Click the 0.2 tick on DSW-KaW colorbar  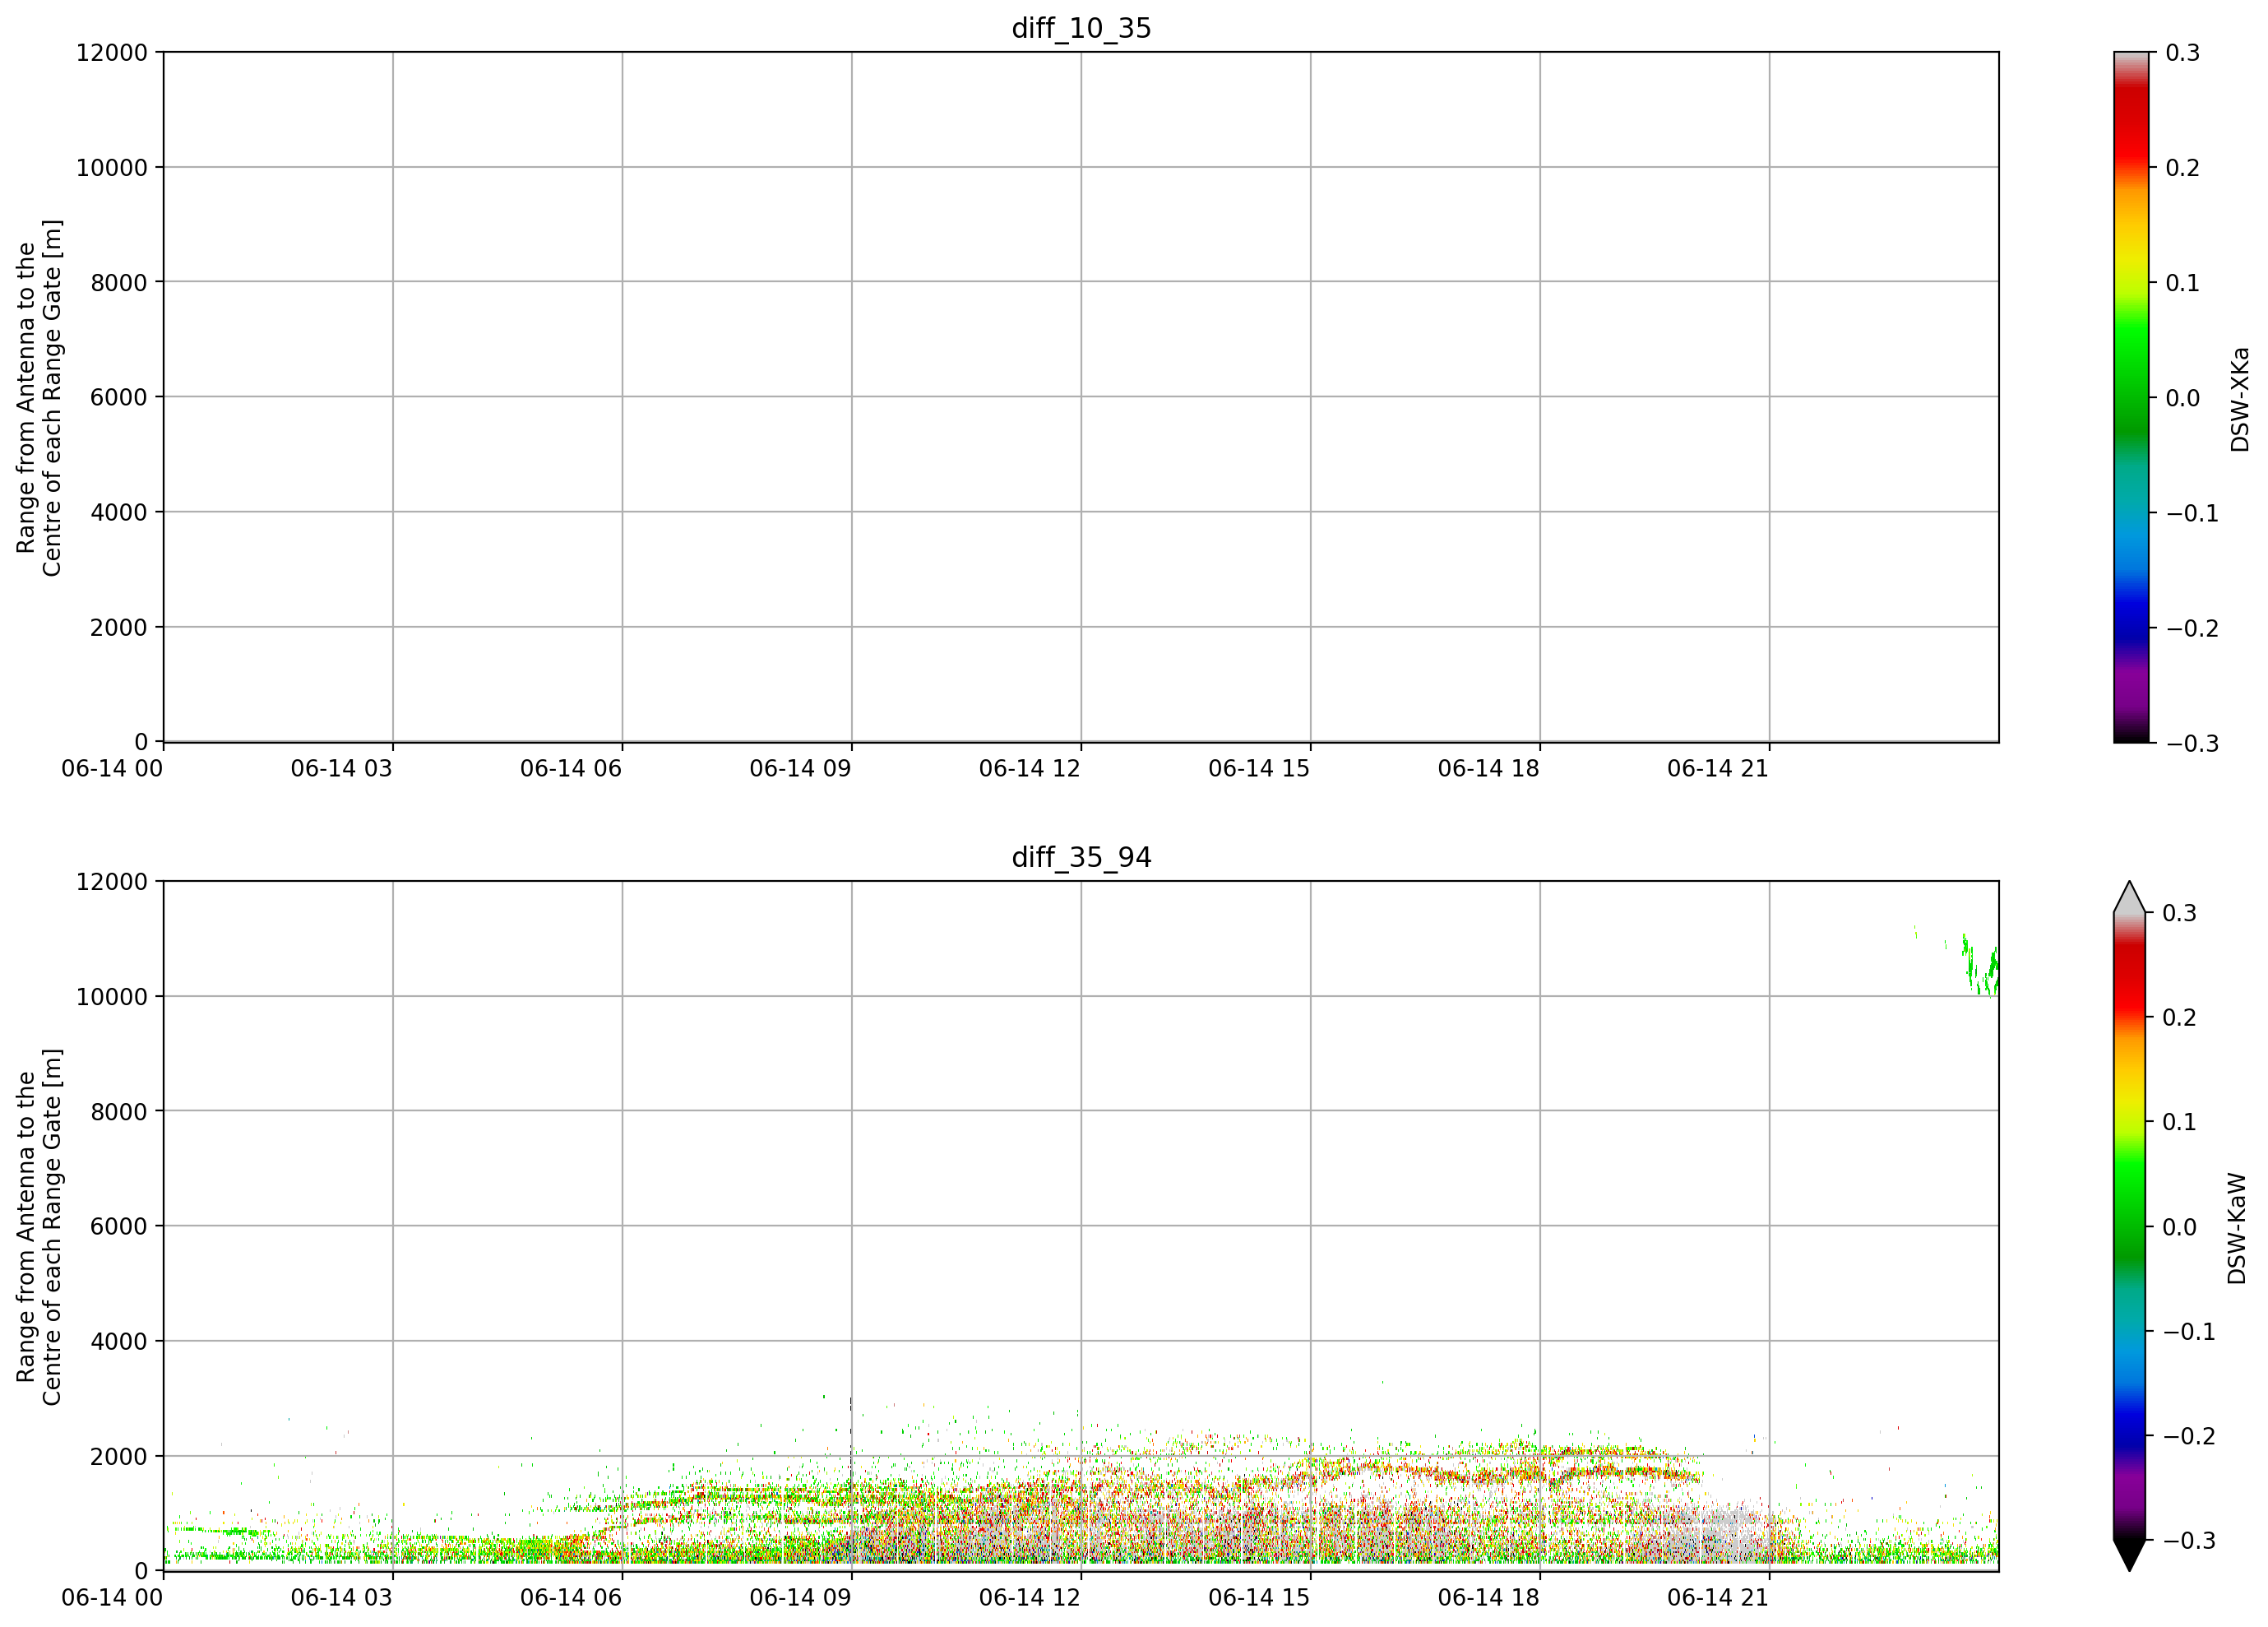(x=2180, y=1017)
